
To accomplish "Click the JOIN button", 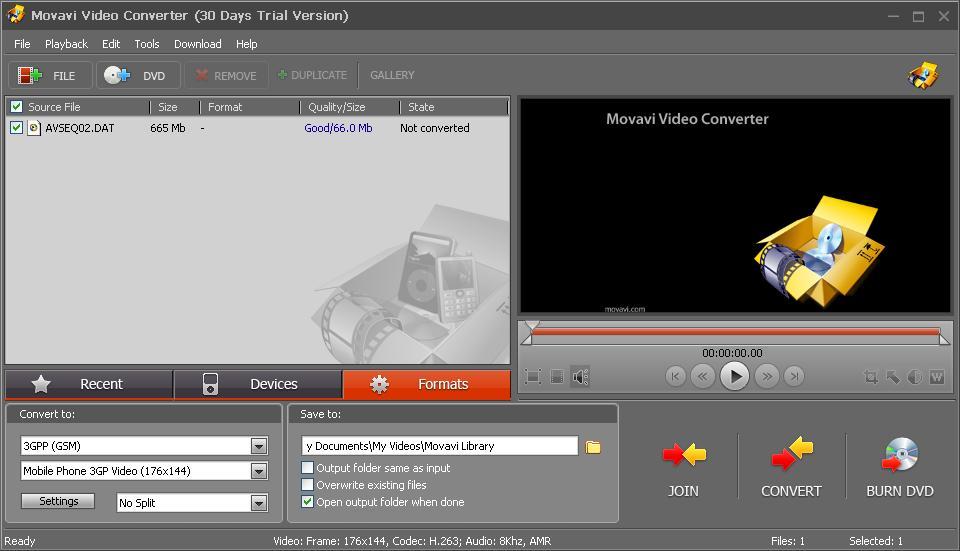I will [683, 468].
